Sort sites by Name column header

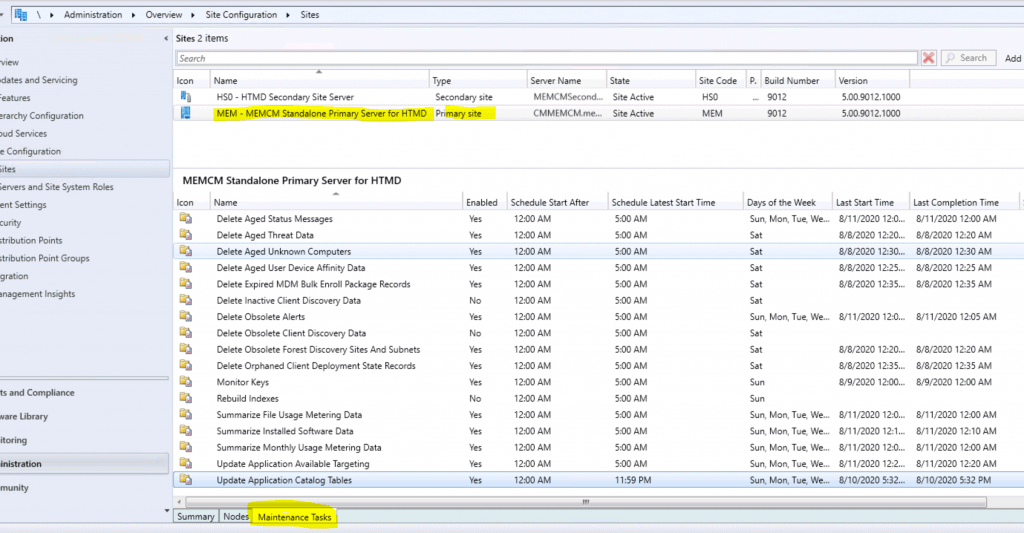coord(319,80)
